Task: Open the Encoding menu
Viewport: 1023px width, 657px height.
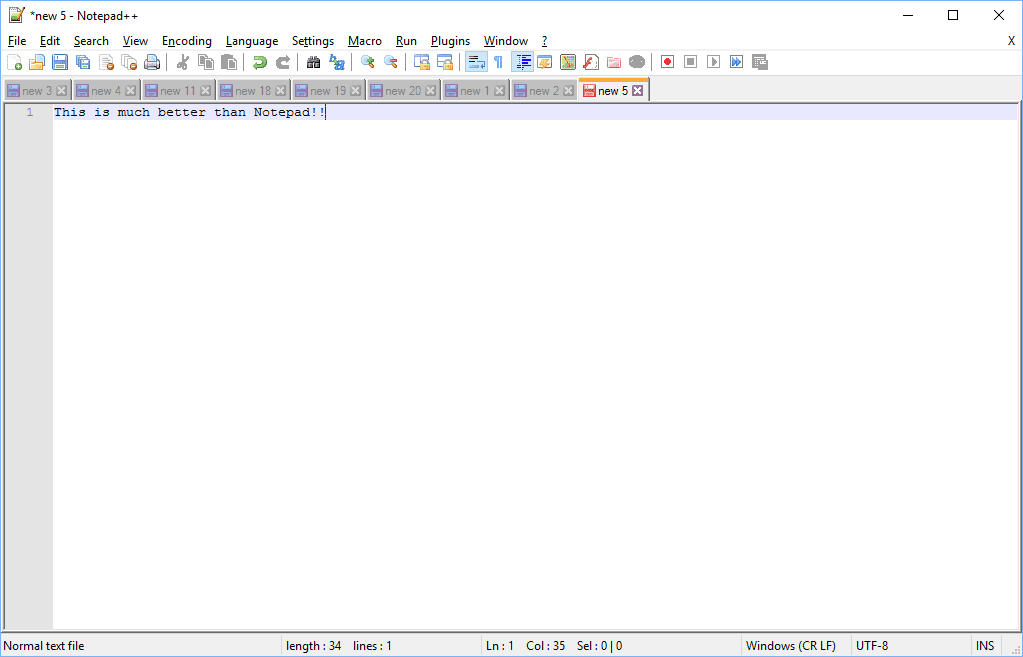Action: (x=187, y=41)
